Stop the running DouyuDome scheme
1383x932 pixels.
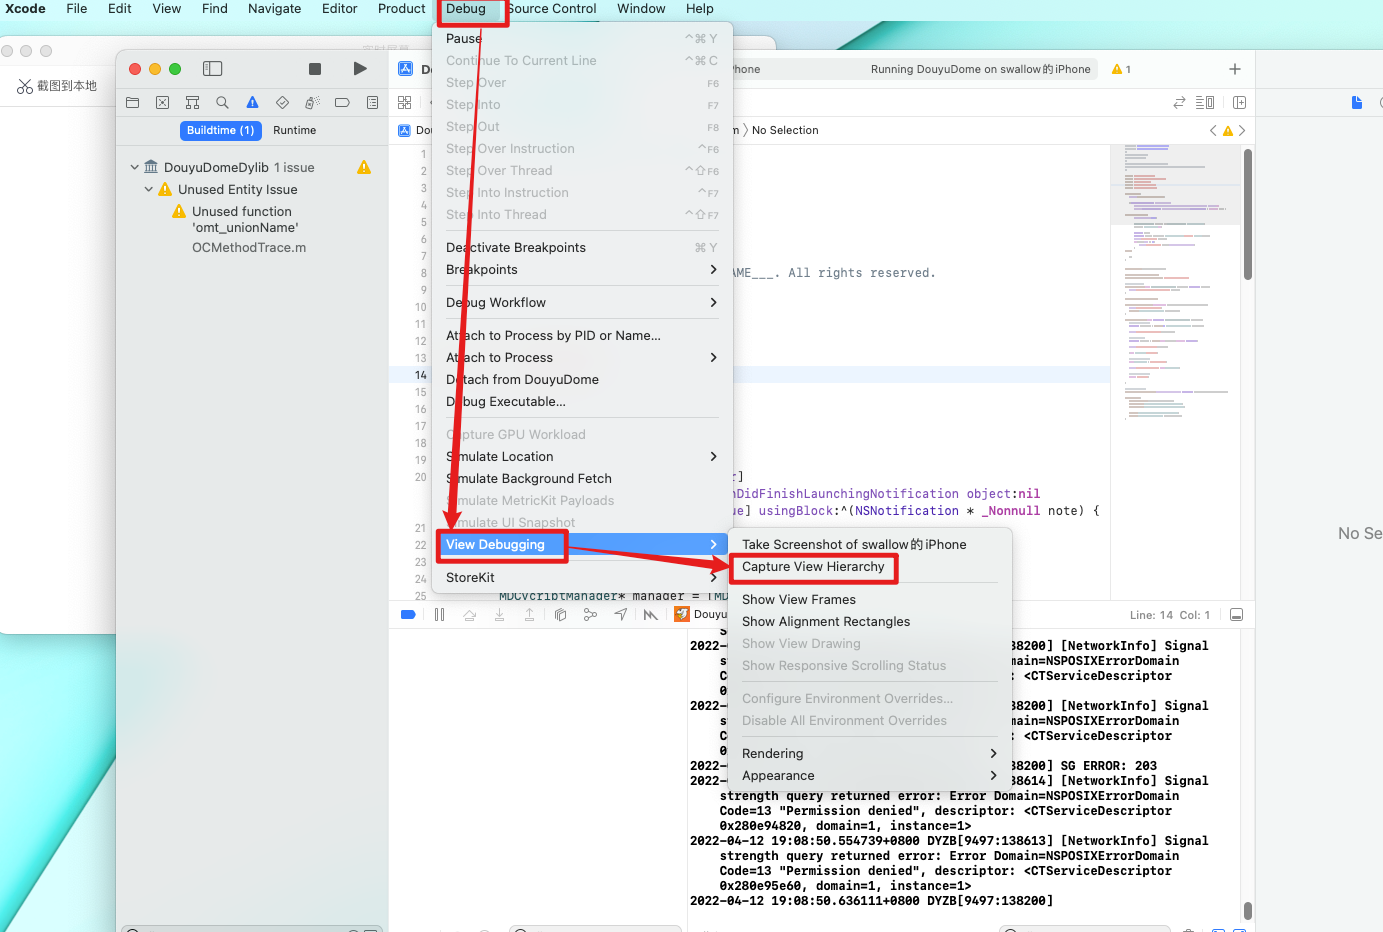(315, 69)
